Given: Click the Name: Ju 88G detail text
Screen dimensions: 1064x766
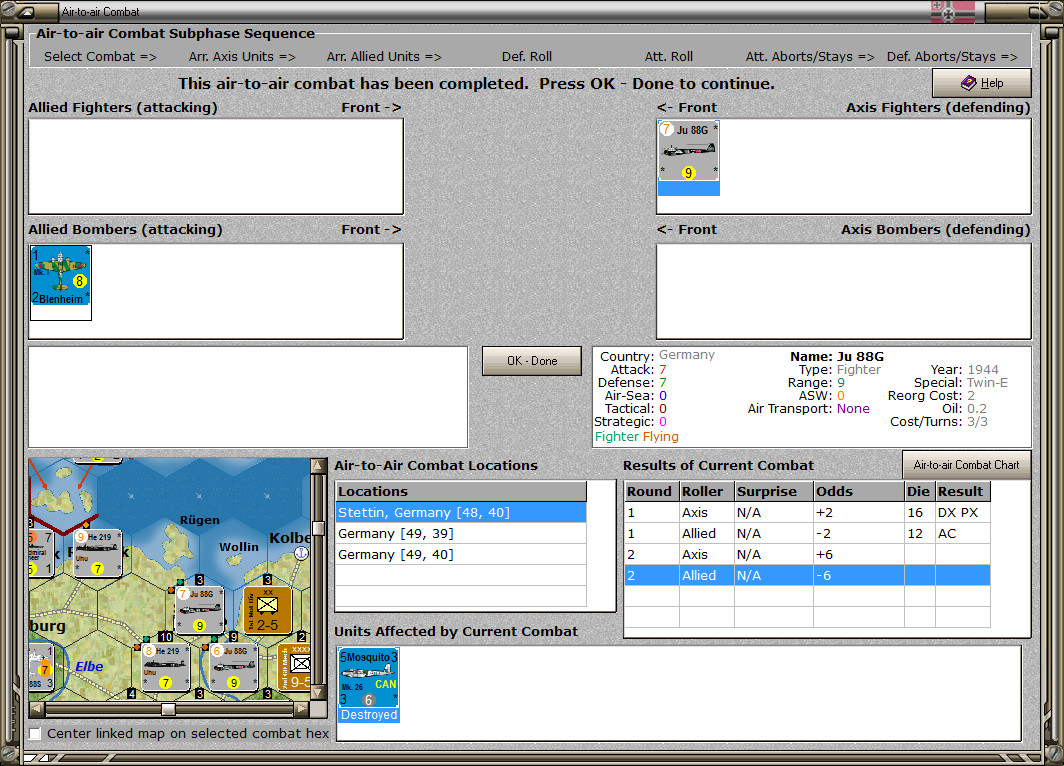Looking at the screenshot, I should pos(837,356).
